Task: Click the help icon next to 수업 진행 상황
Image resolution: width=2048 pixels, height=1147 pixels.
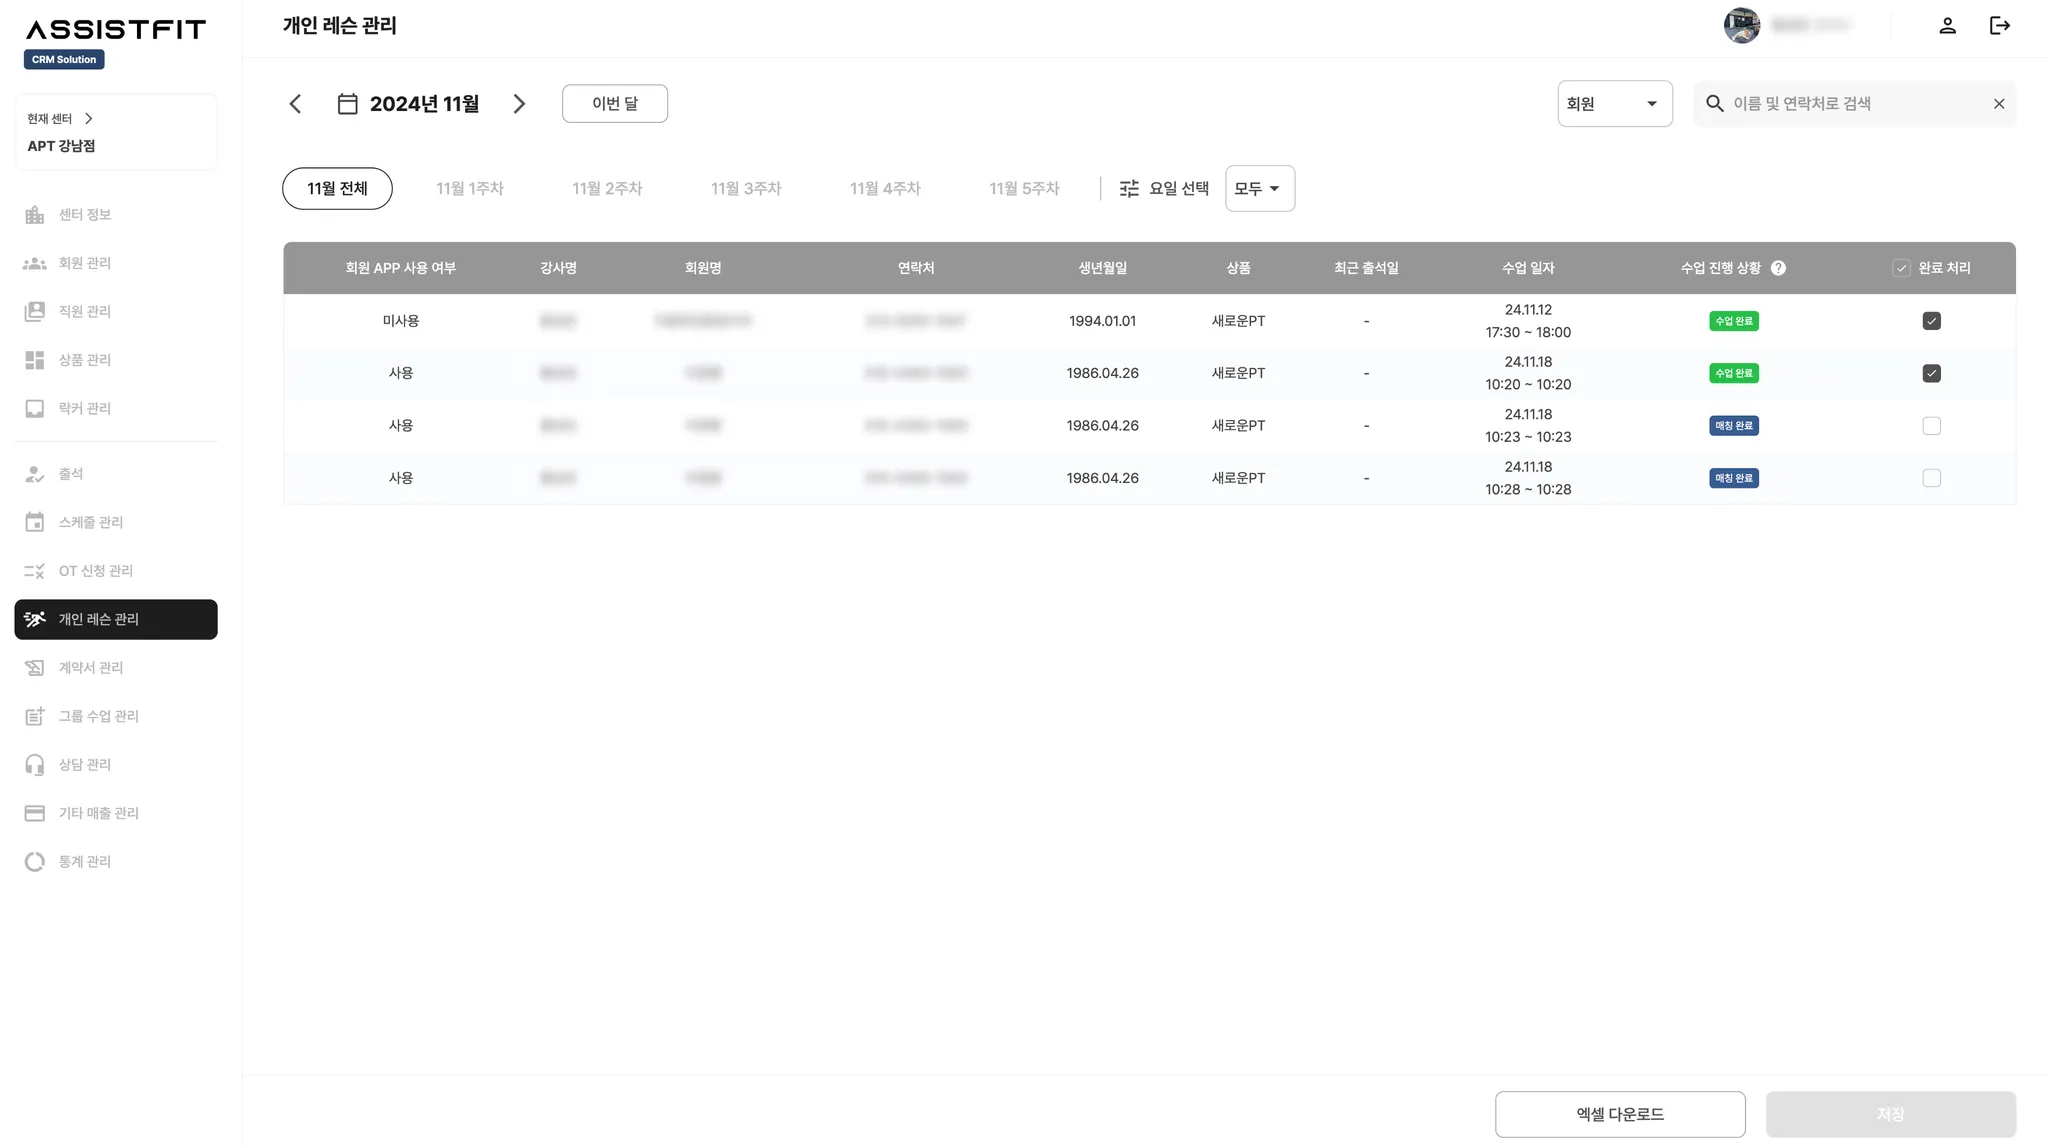Action: point(1778,268)
